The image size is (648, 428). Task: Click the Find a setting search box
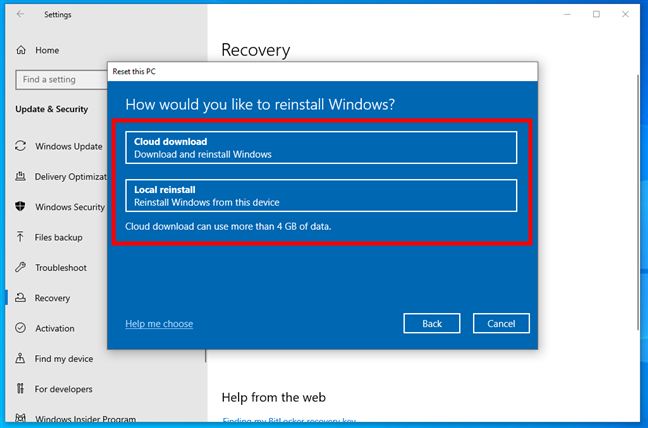[x=62, y=79]
